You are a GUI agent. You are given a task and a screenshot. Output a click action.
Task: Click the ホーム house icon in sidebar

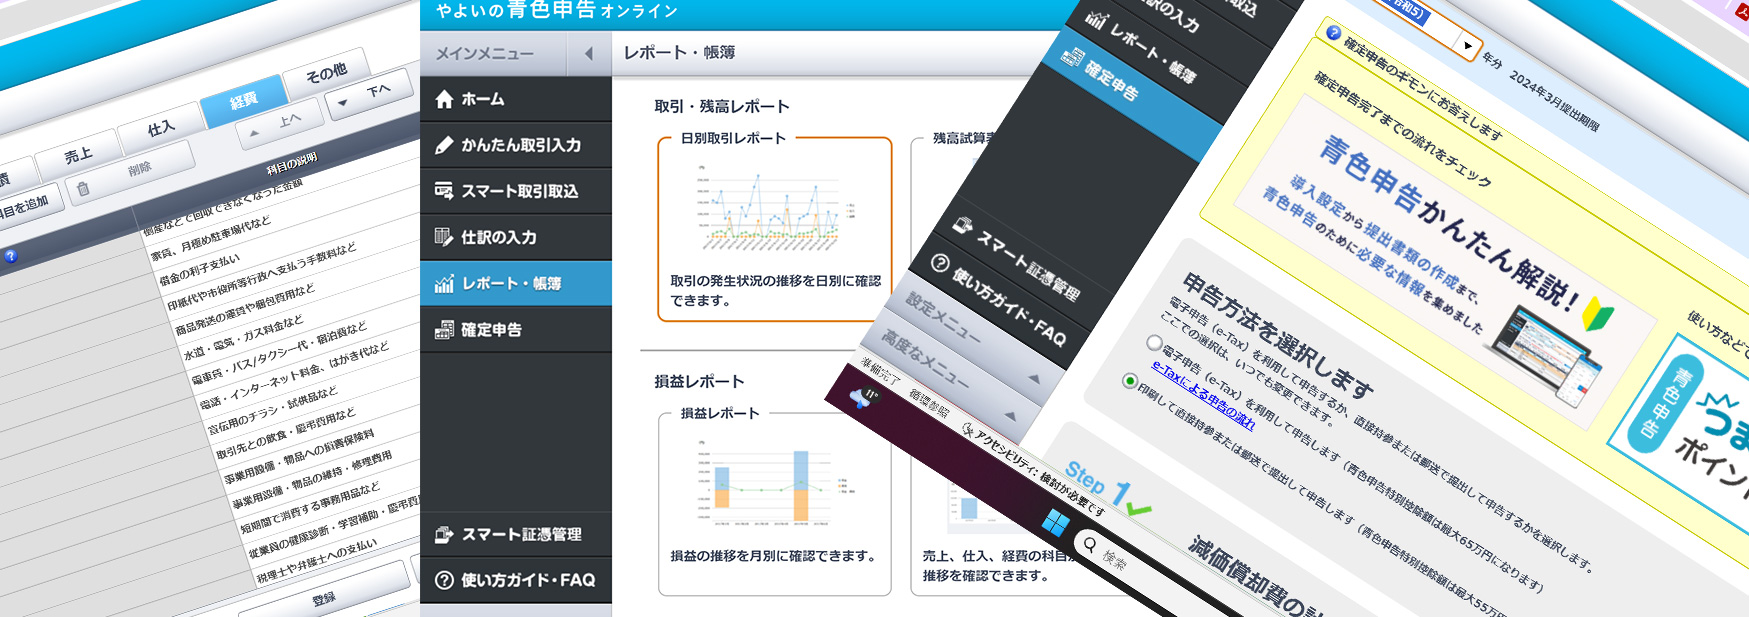click(444, 99)
